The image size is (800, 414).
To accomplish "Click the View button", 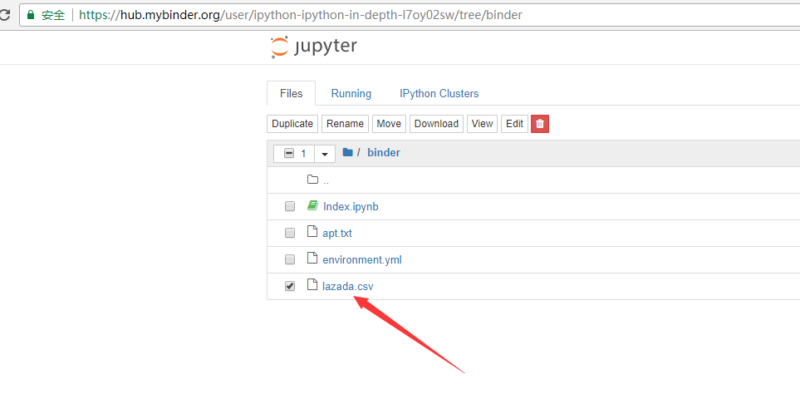I will tap(482, 124).
